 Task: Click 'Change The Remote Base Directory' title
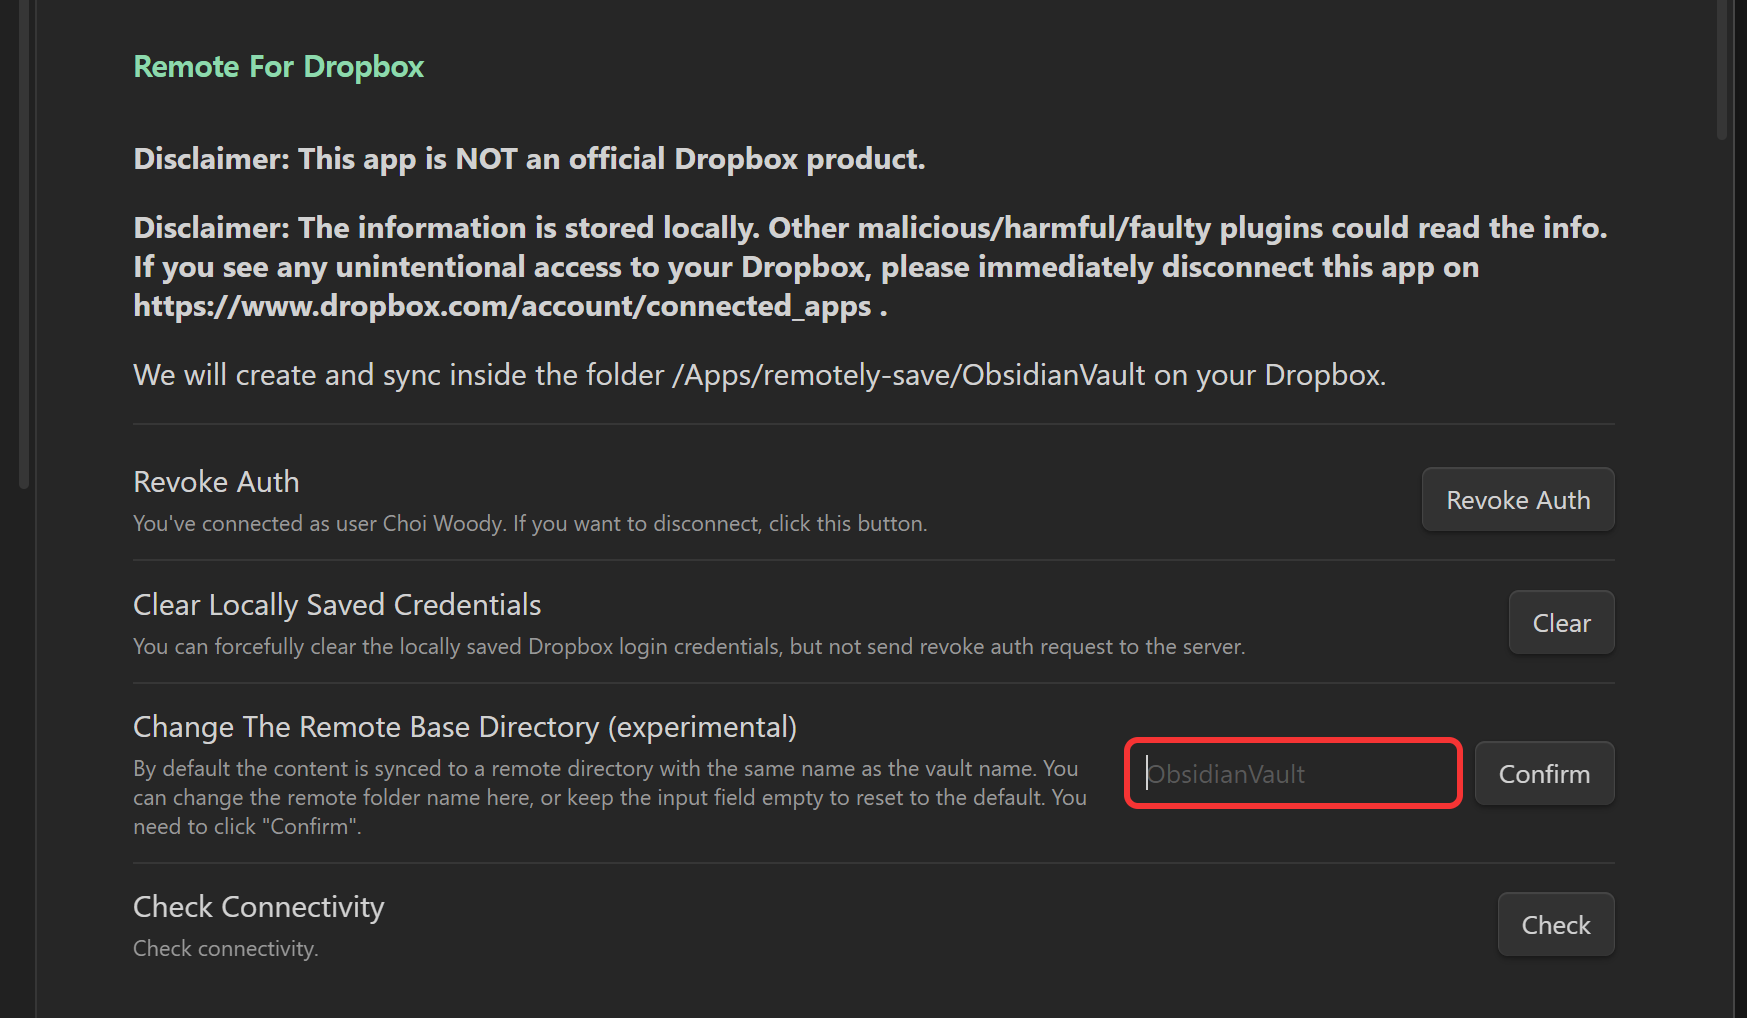click(x=465, y=727)
